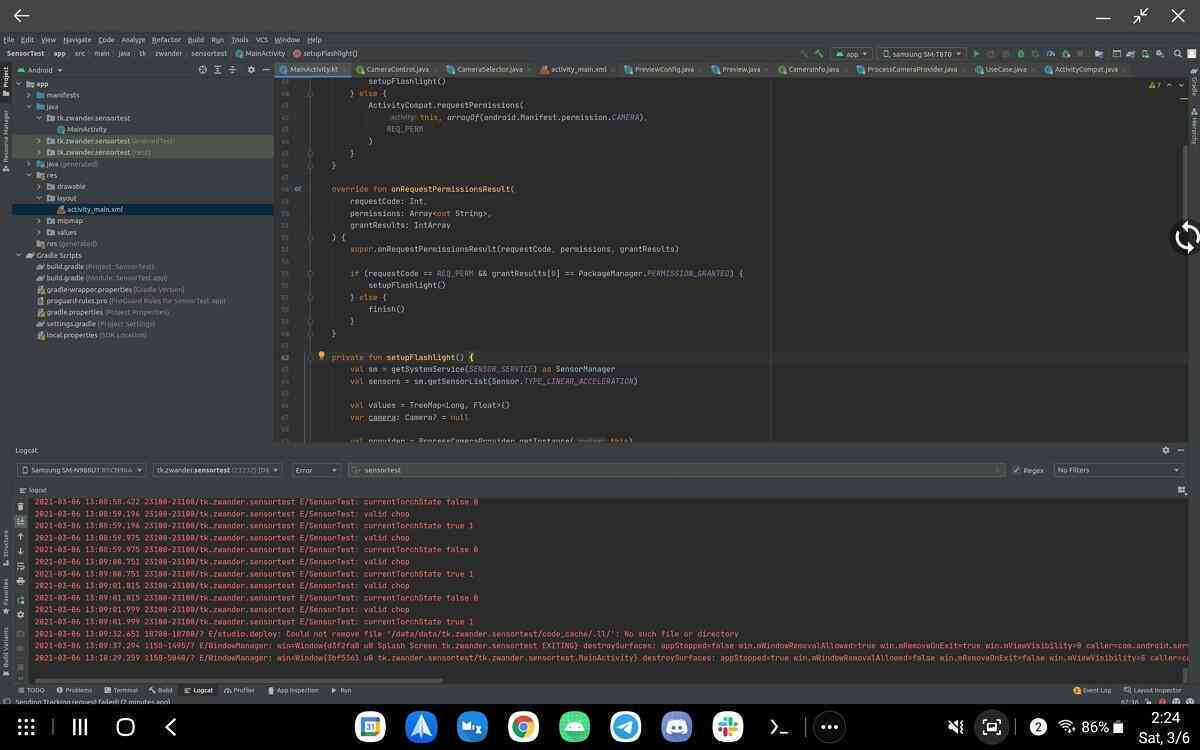Click the Profiler gauge icon in the run toolbar
This screenshot has width=1200, height=750.
1051,53
